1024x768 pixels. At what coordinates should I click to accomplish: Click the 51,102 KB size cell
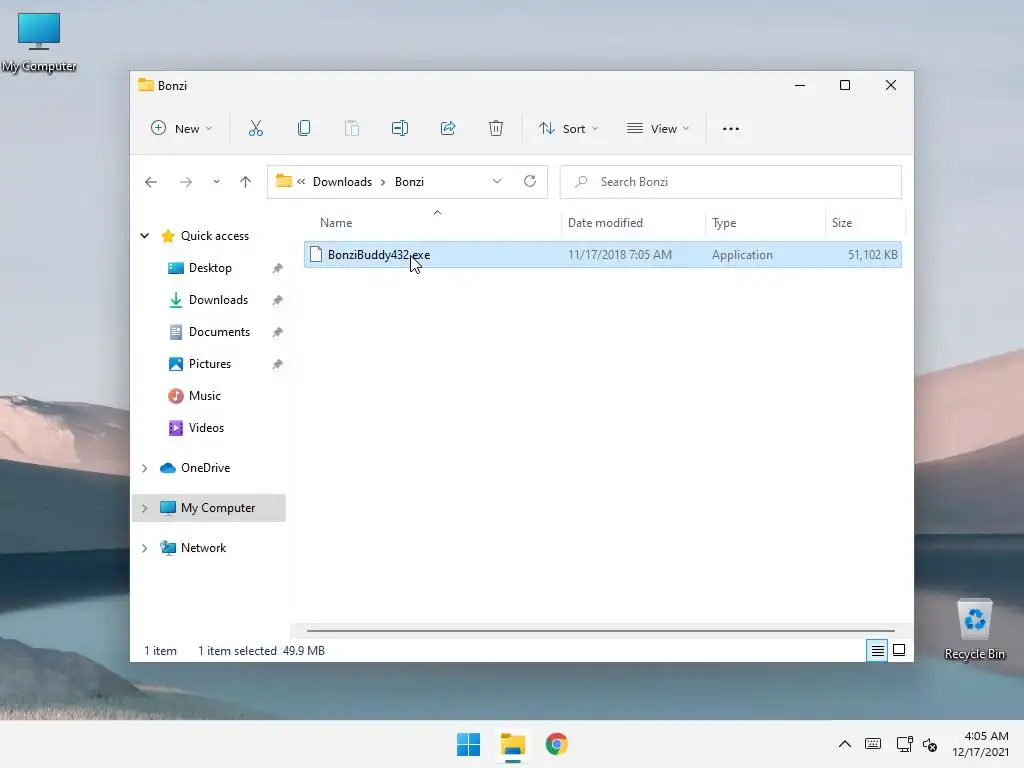[872, 255]
